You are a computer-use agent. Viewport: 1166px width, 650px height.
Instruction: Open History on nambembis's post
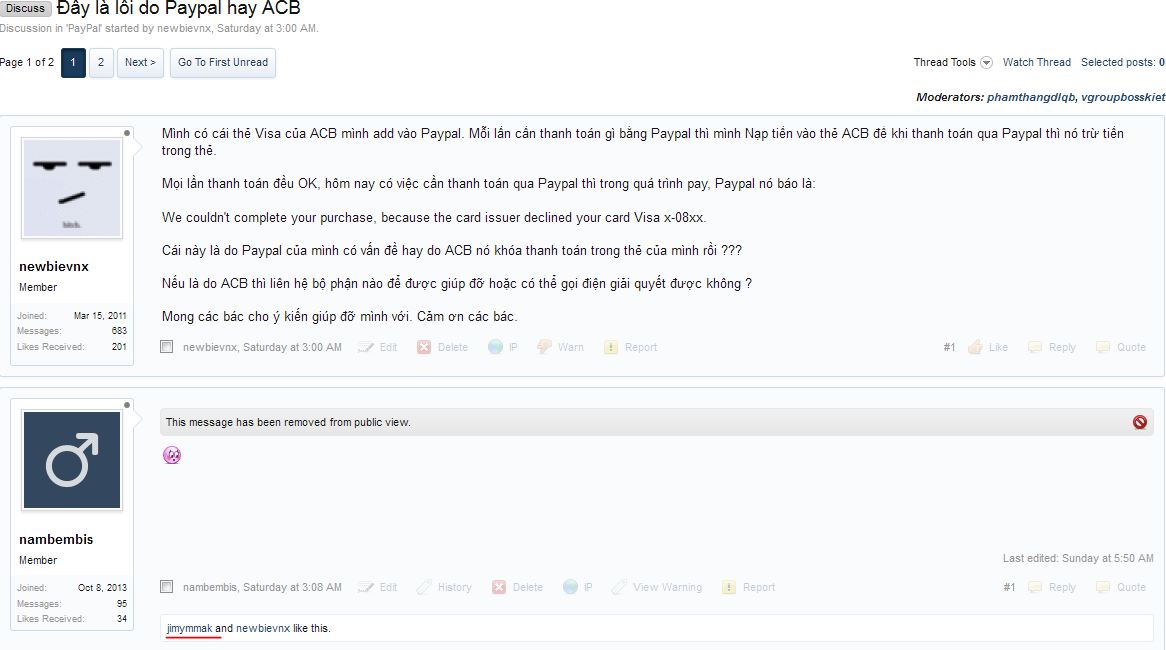point(445,588)
